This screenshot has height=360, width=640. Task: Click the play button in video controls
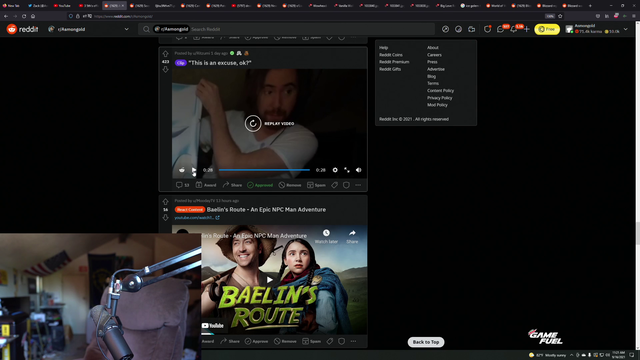[194, 170]
